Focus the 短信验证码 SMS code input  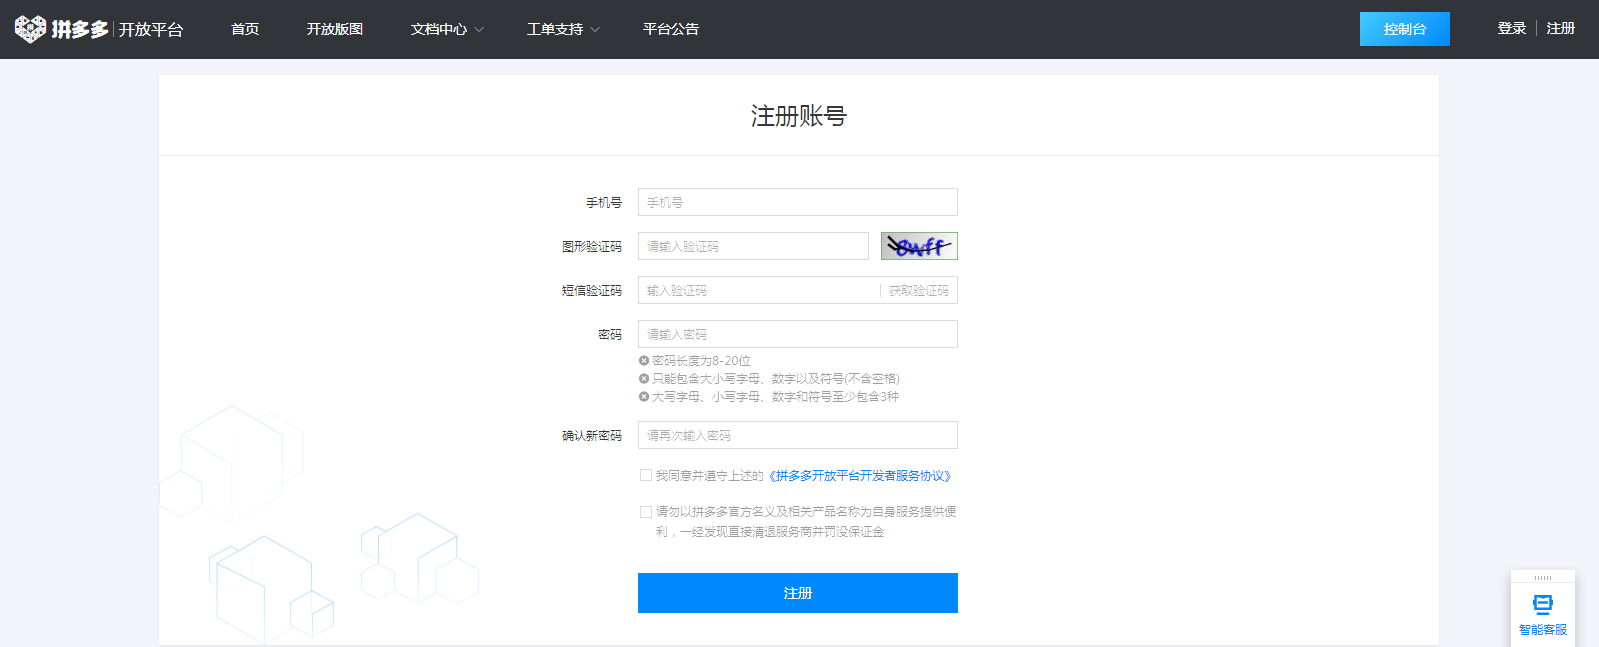pos(758,290)
